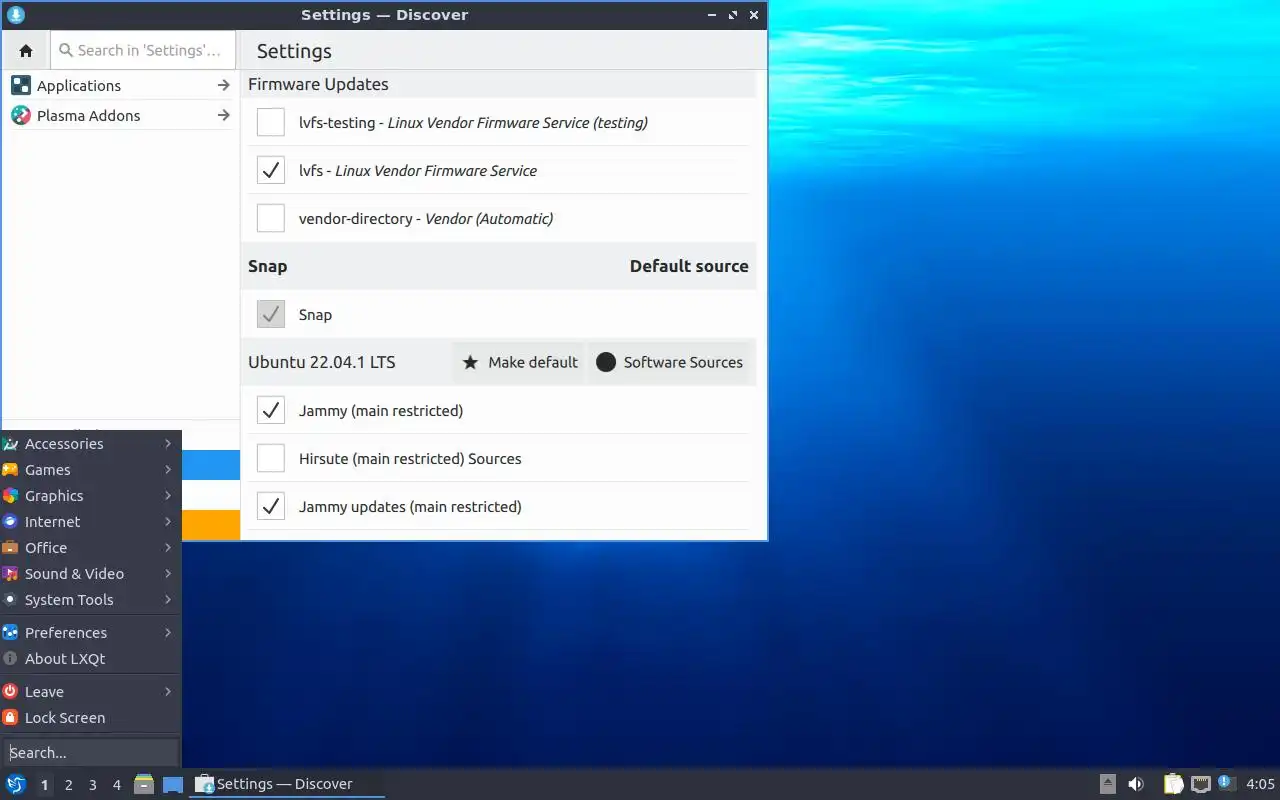
Task: Uncheck the lvfs firmware service
Action: (271, 170)
